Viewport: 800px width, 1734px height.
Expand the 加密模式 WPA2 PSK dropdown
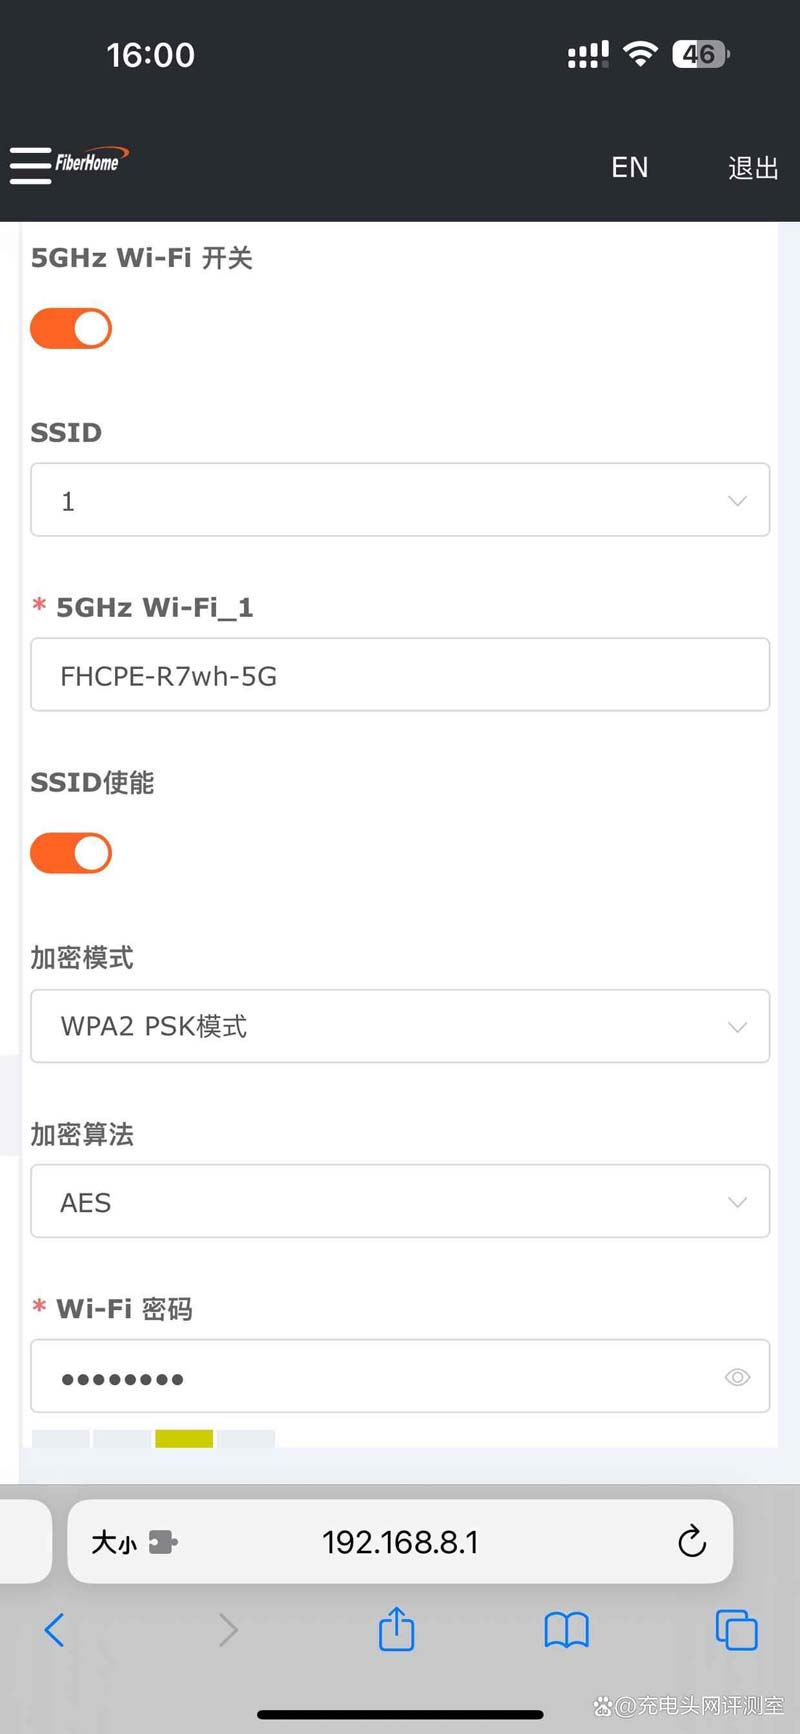tap(400, 1026)
